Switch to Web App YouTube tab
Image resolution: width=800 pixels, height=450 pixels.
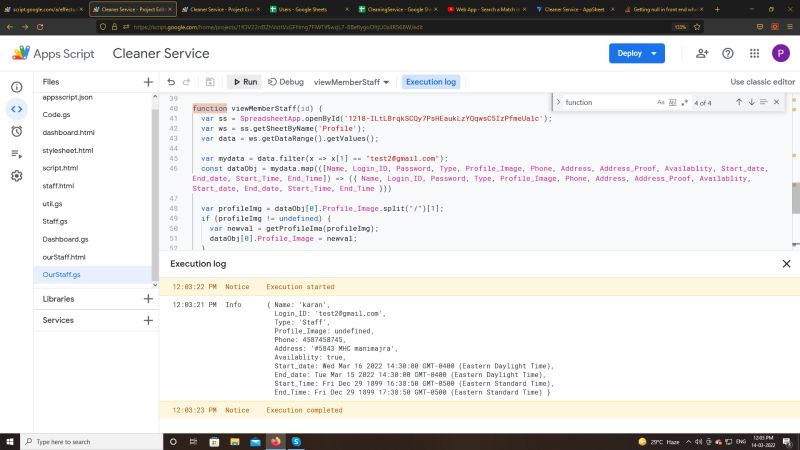point(487,9)
